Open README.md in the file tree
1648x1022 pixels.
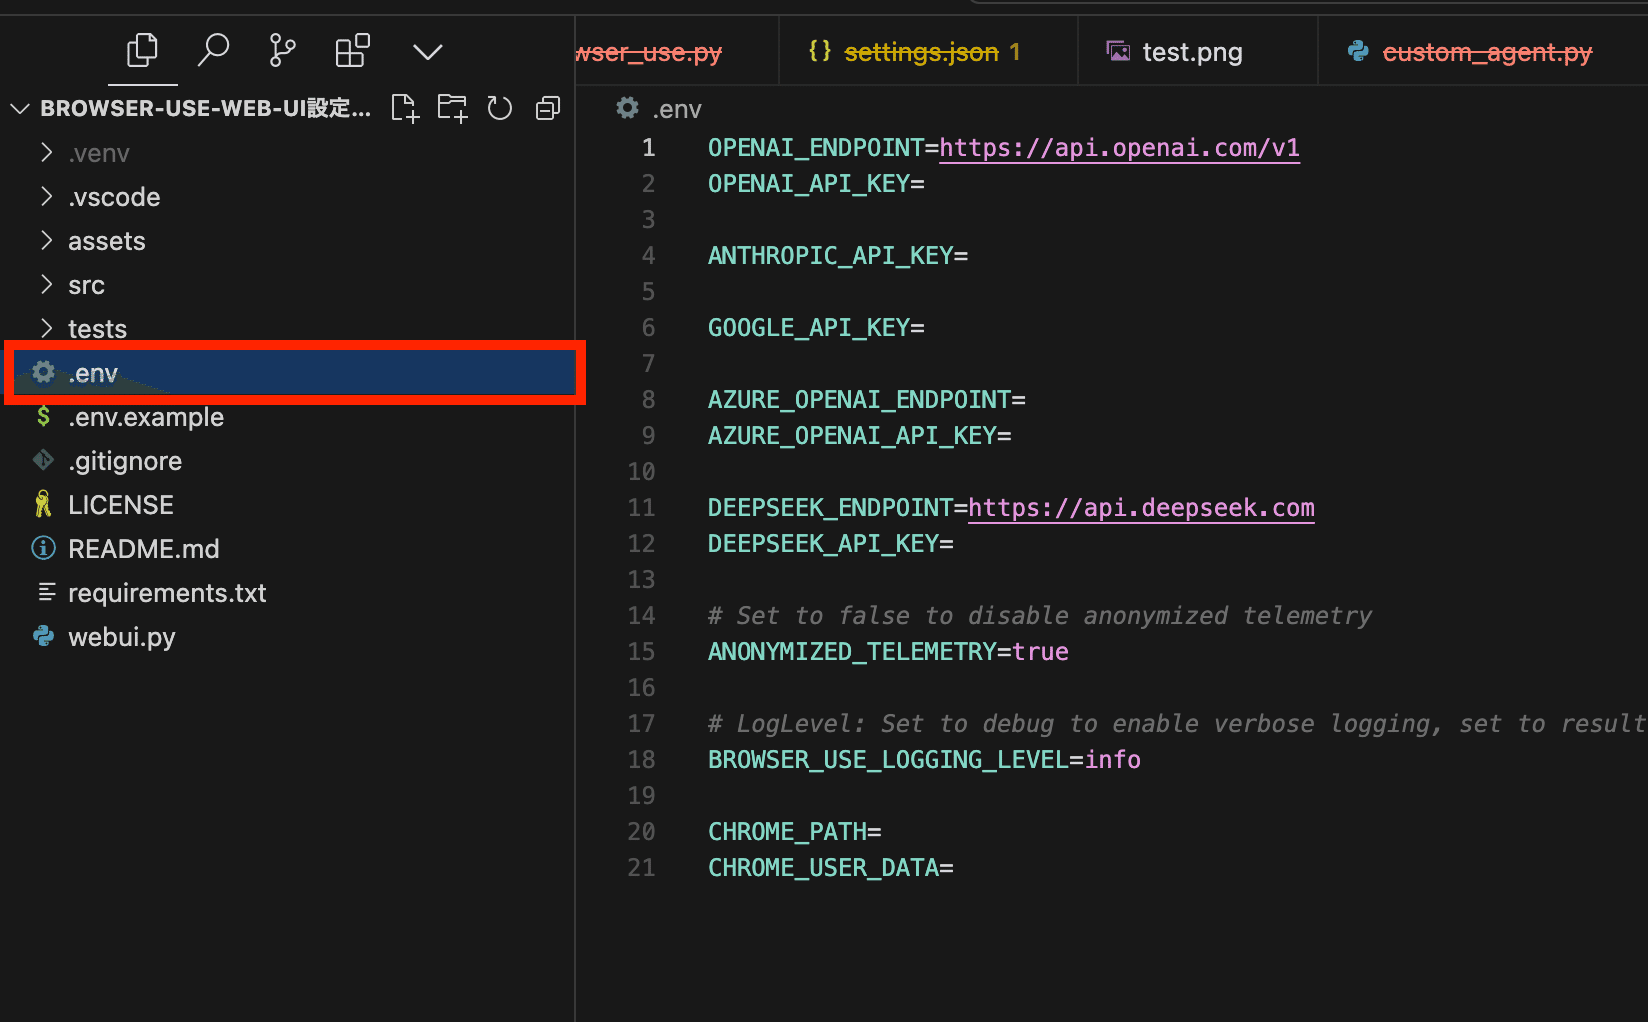143,549
